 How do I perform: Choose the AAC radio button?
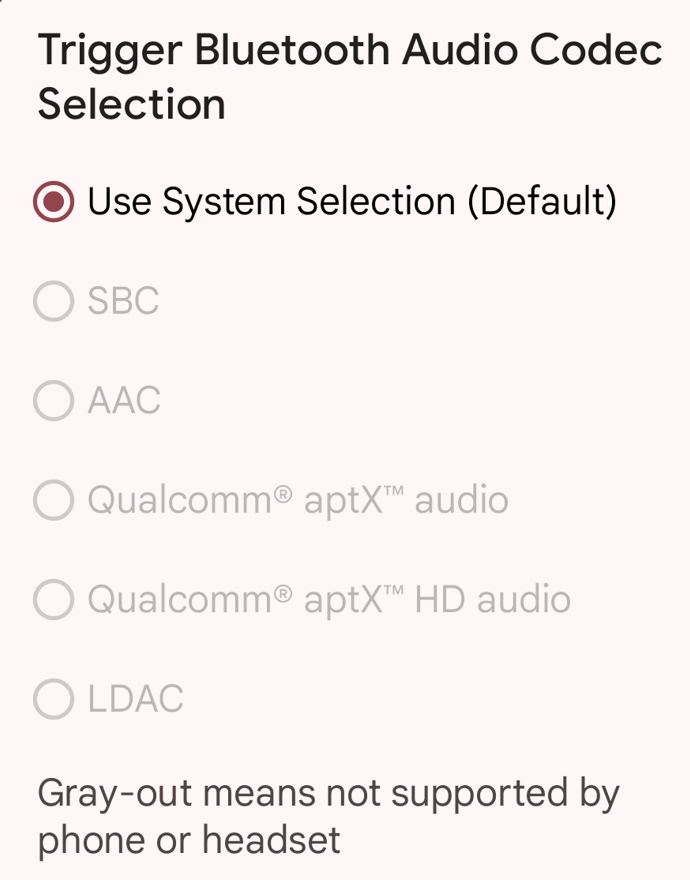[x=53, y=401]
